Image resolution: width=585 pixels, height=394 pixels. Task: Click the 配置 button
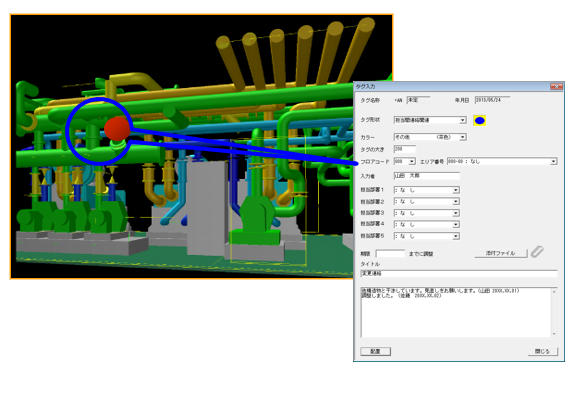click(x=375, y=351)
